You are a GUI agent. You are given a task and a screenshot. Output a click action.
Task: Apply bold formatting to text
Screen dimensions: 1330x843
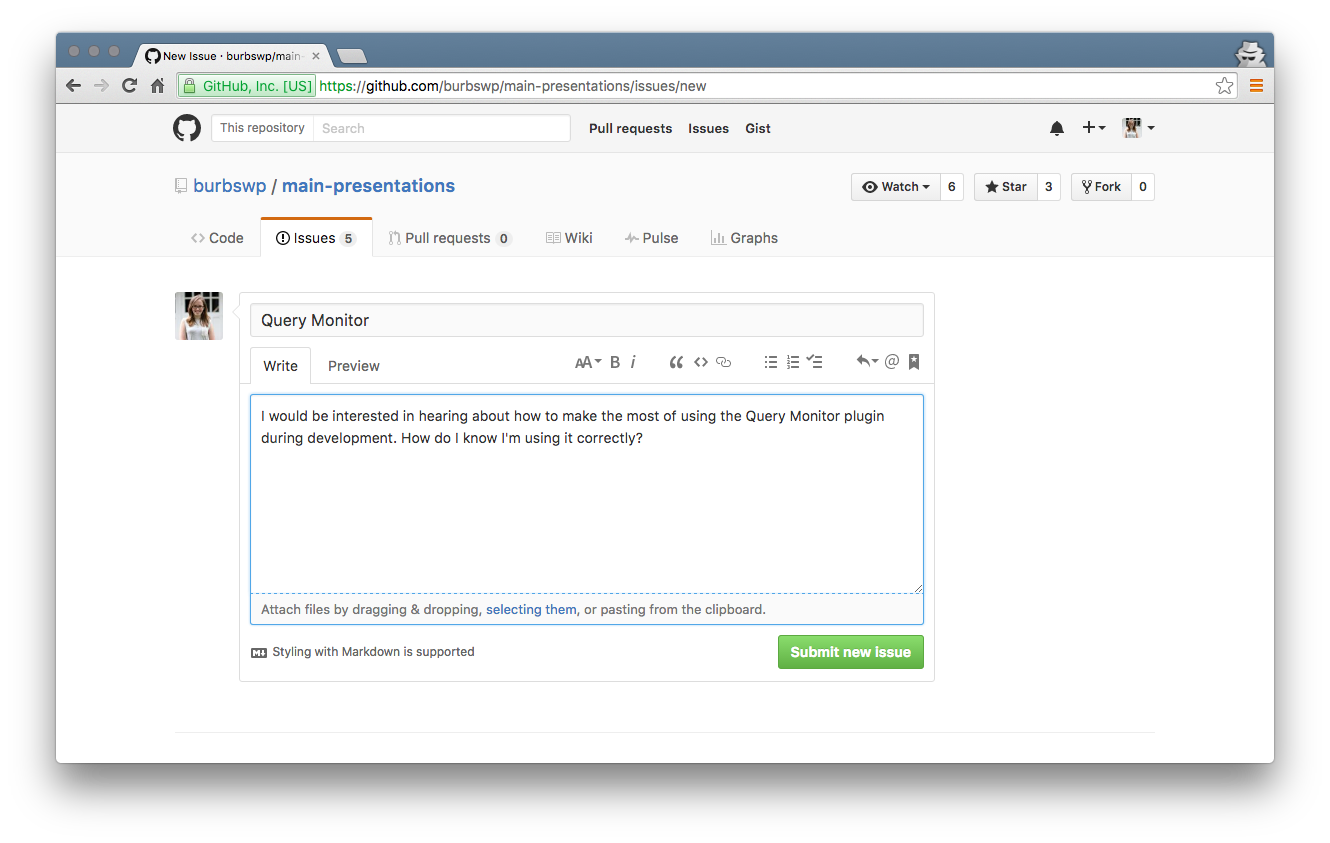pyautogui.click(x=615, y=362)
